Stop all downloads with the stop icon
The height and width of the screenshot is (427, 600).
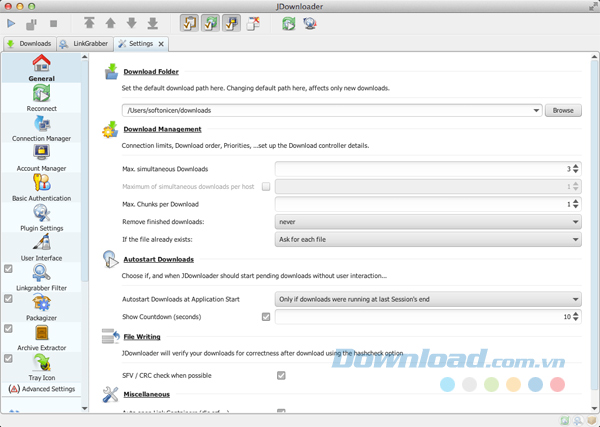click(53, 24)
